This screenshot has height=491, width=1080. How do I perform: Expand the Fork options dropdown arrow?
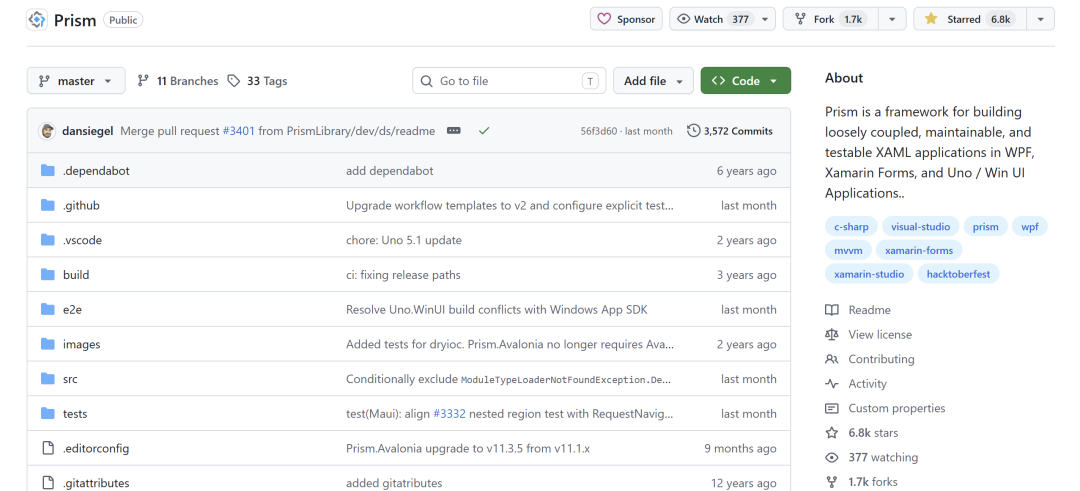893,19
